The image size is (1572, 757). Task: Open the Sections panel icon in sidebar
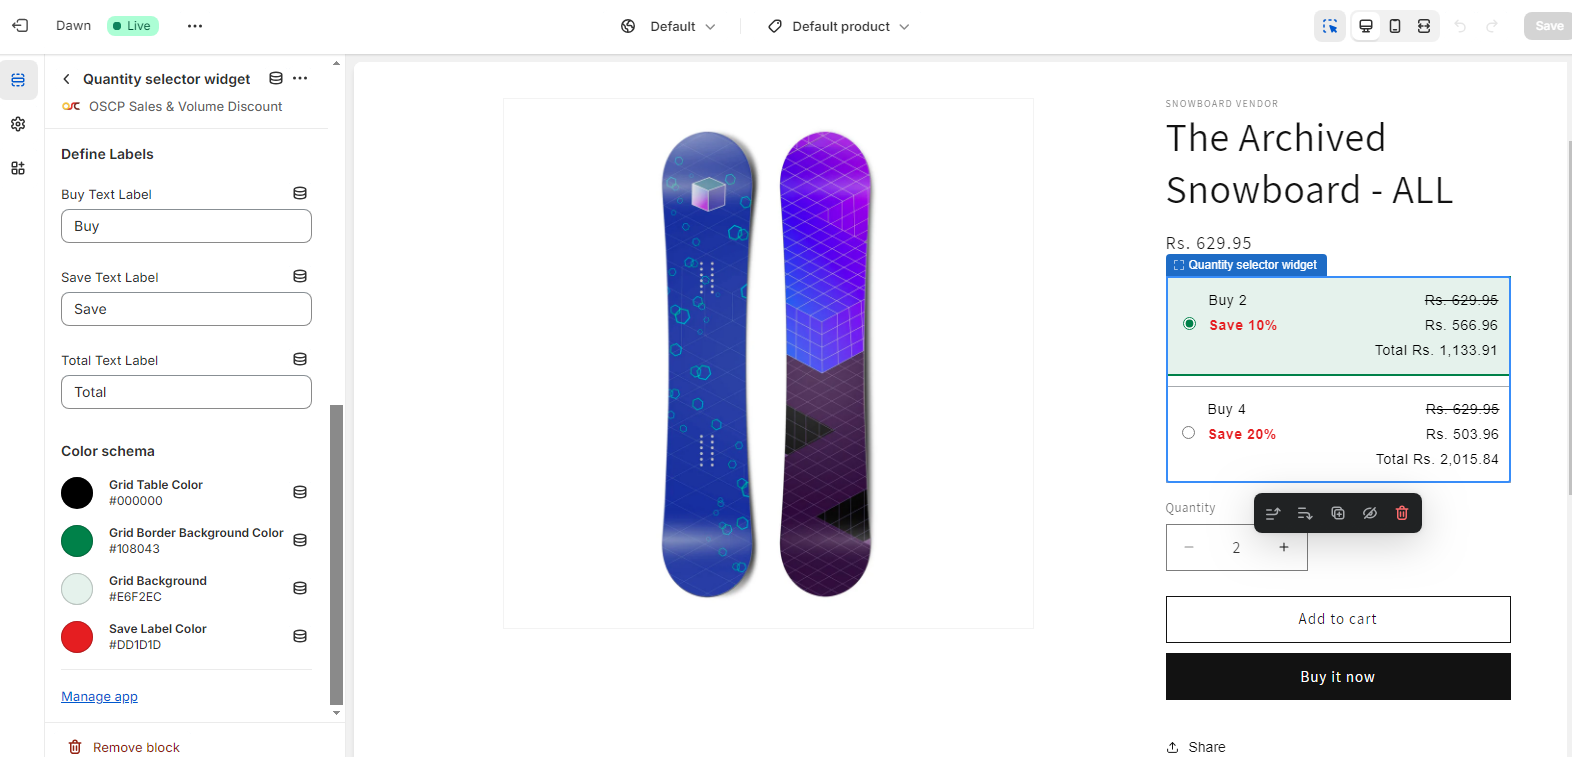tap(18, 80)
